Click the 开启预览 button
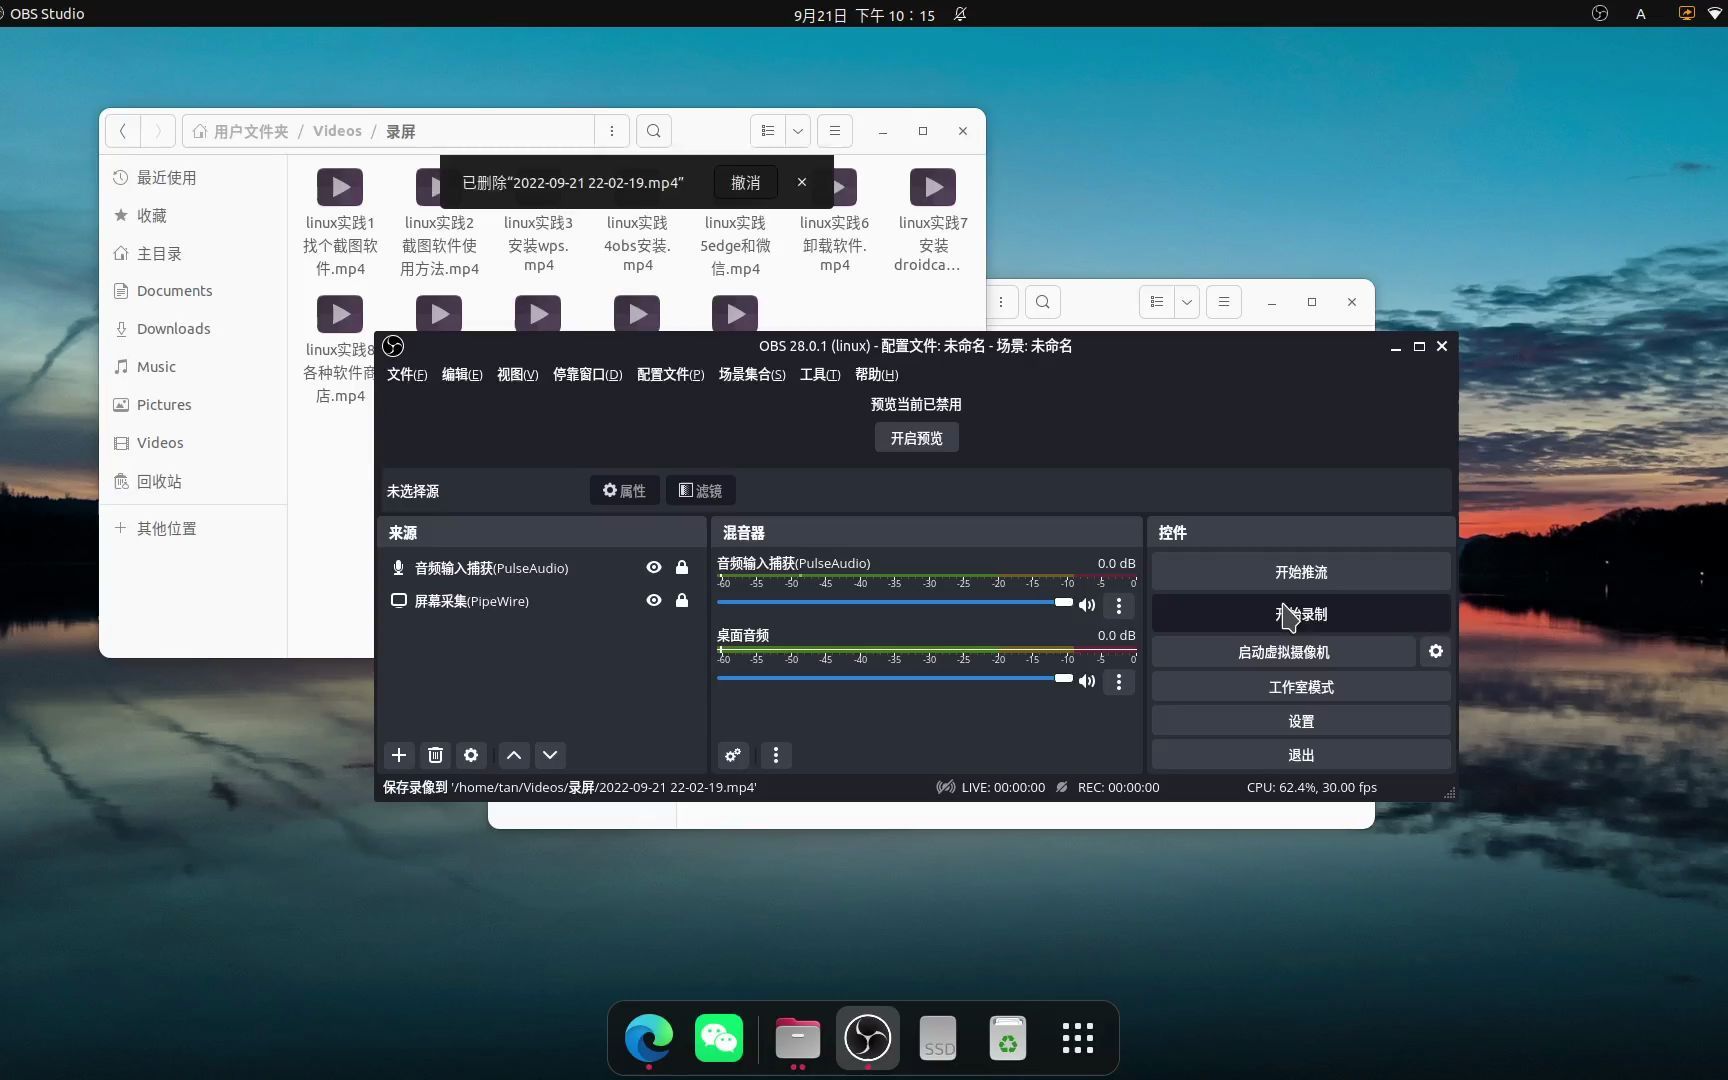Image resolution: width=1728 pixels, height=1080 pixels. point(917,438)
